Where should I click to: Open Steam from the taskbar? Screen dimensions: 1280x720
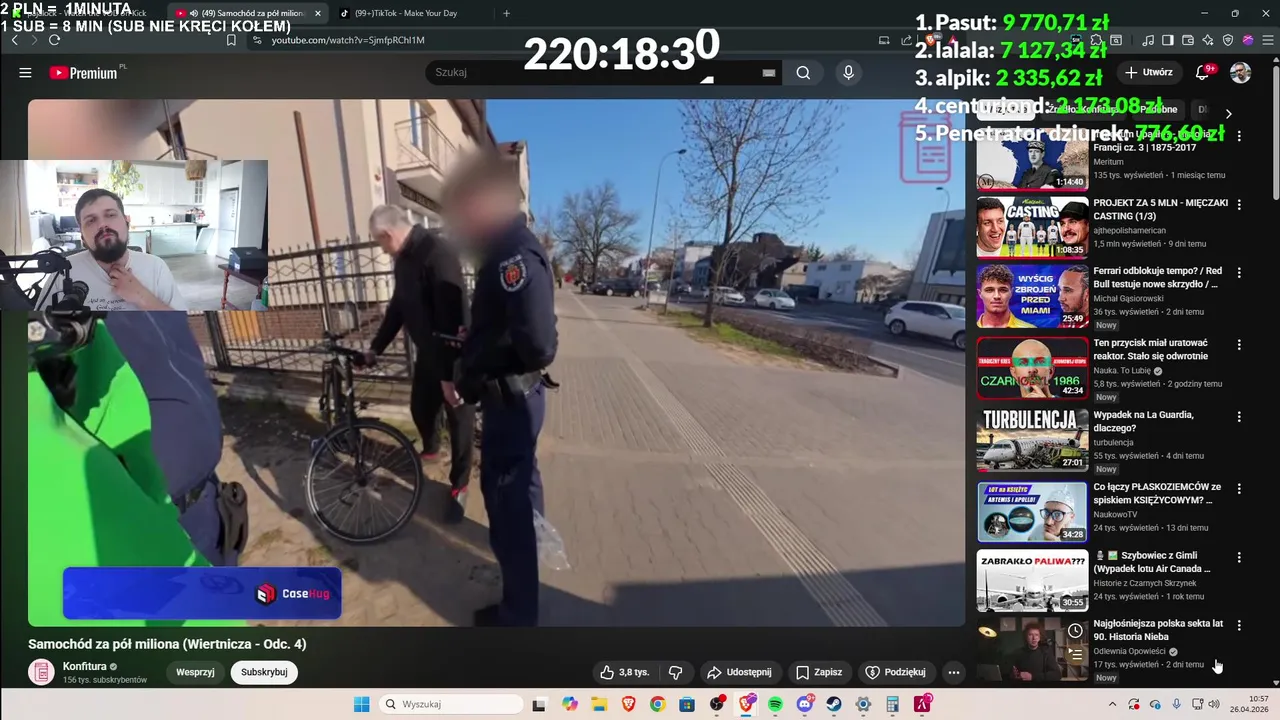tap(833, 704)
